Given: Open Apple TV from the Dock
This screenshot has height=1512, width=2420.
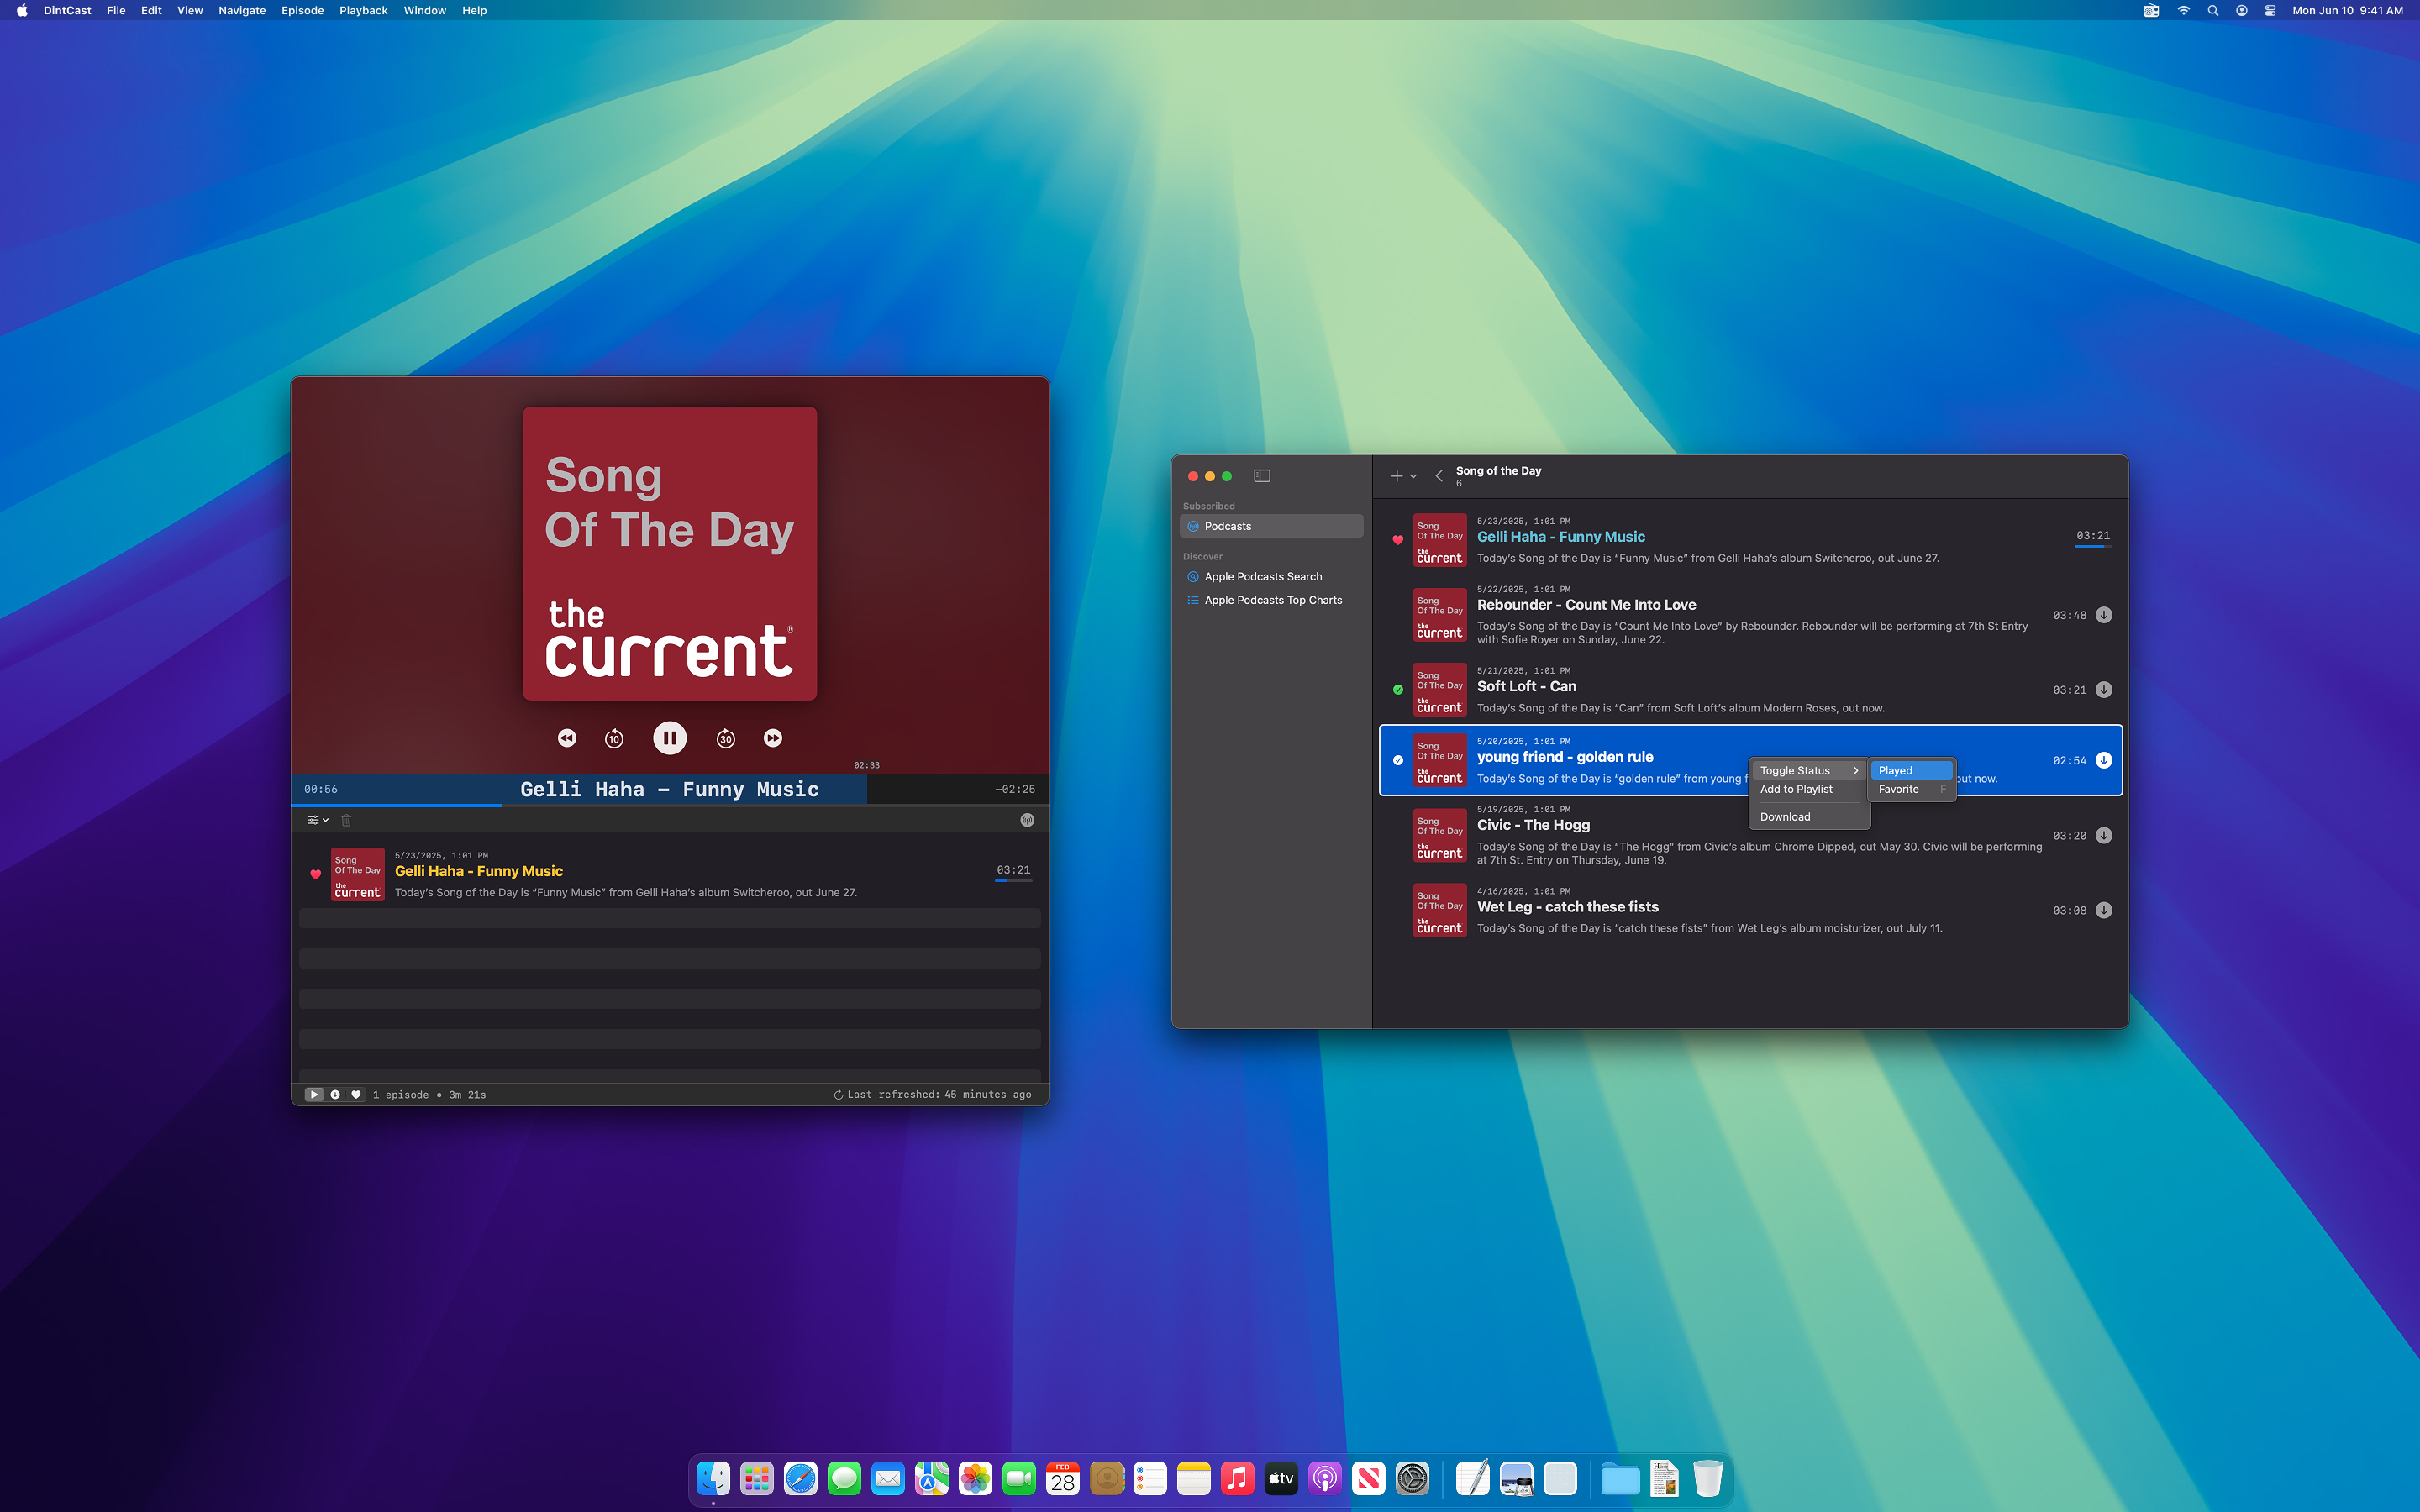Looking at the screenshot, I should tap(1281, 1478).
